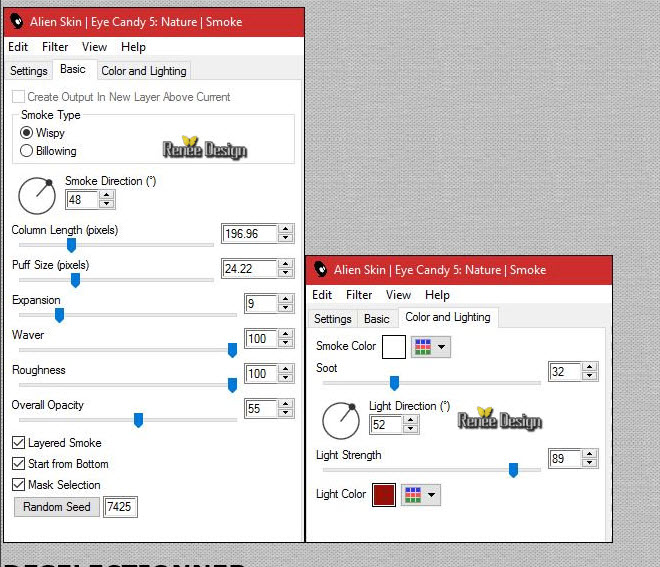Open Edit menu in right Smoke window
660x567 pixels.
coord(322,295)
